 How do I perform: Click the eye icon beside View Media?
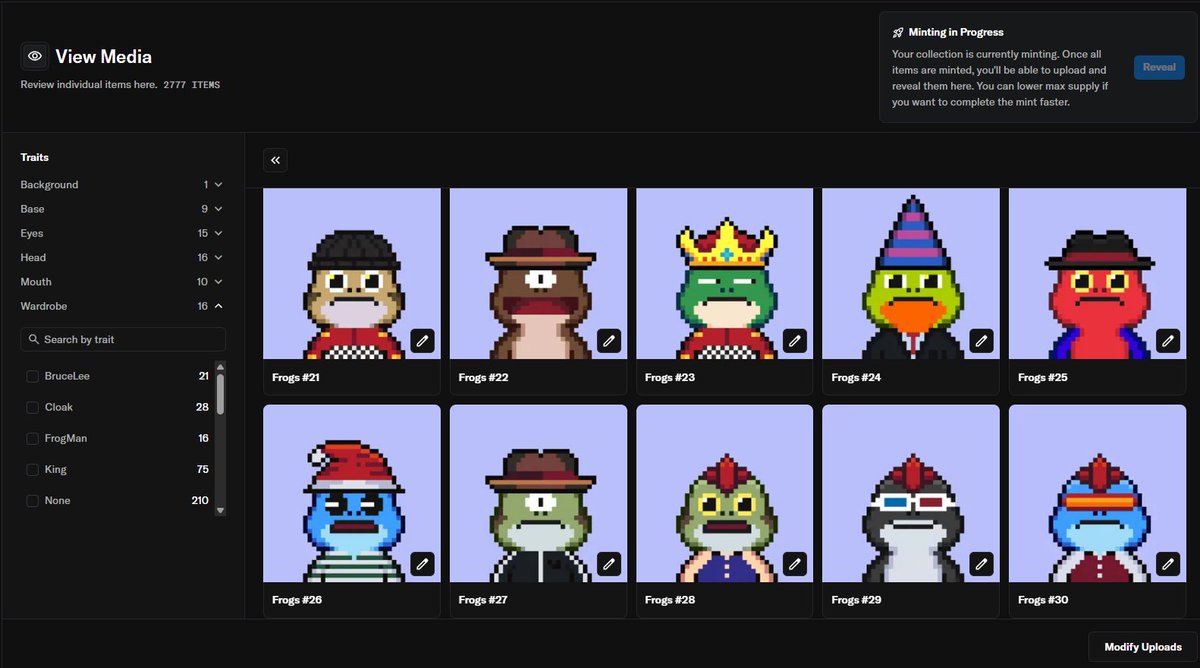click(35, 56)
